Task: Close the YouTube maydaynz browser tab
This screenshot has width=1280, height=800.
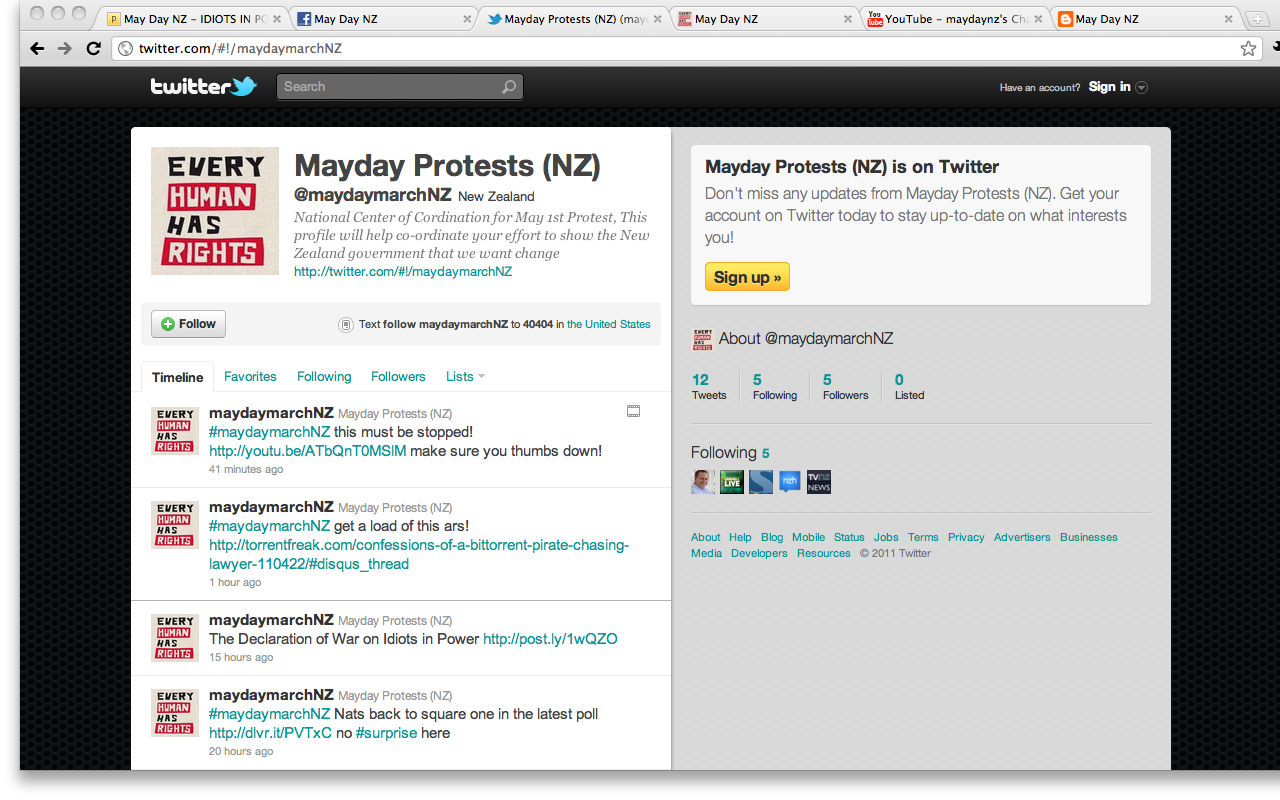Action: tap(1039, 19)
